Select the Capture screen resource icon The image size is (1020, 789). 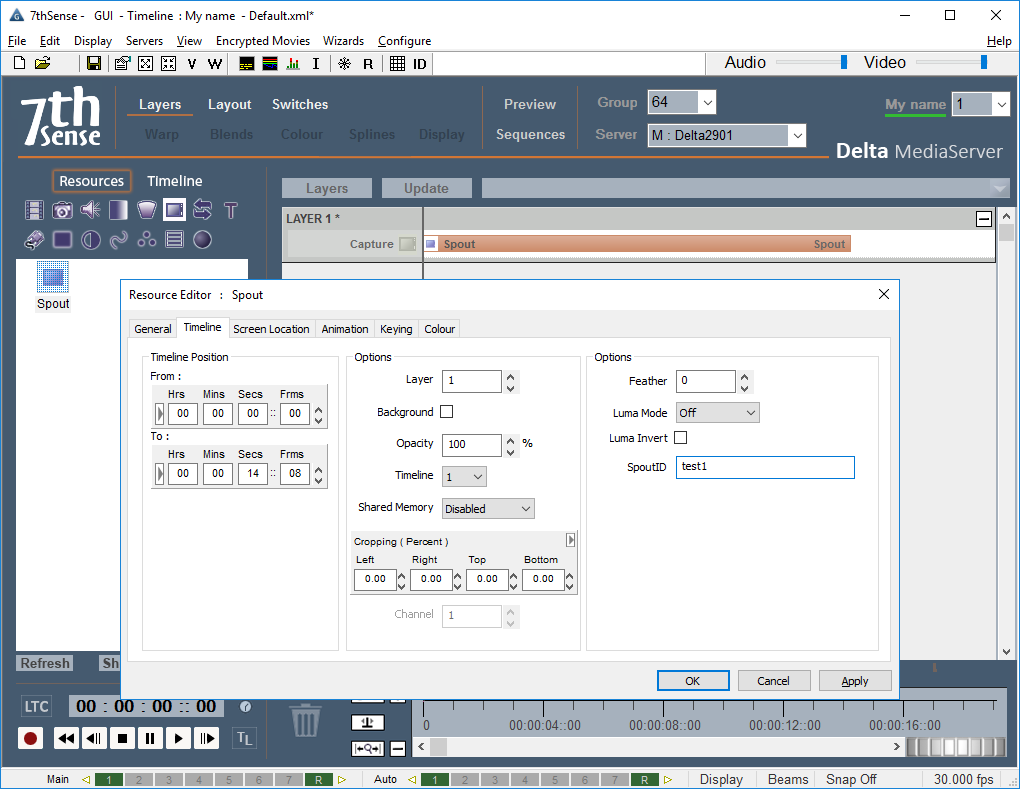coord(174,210)
